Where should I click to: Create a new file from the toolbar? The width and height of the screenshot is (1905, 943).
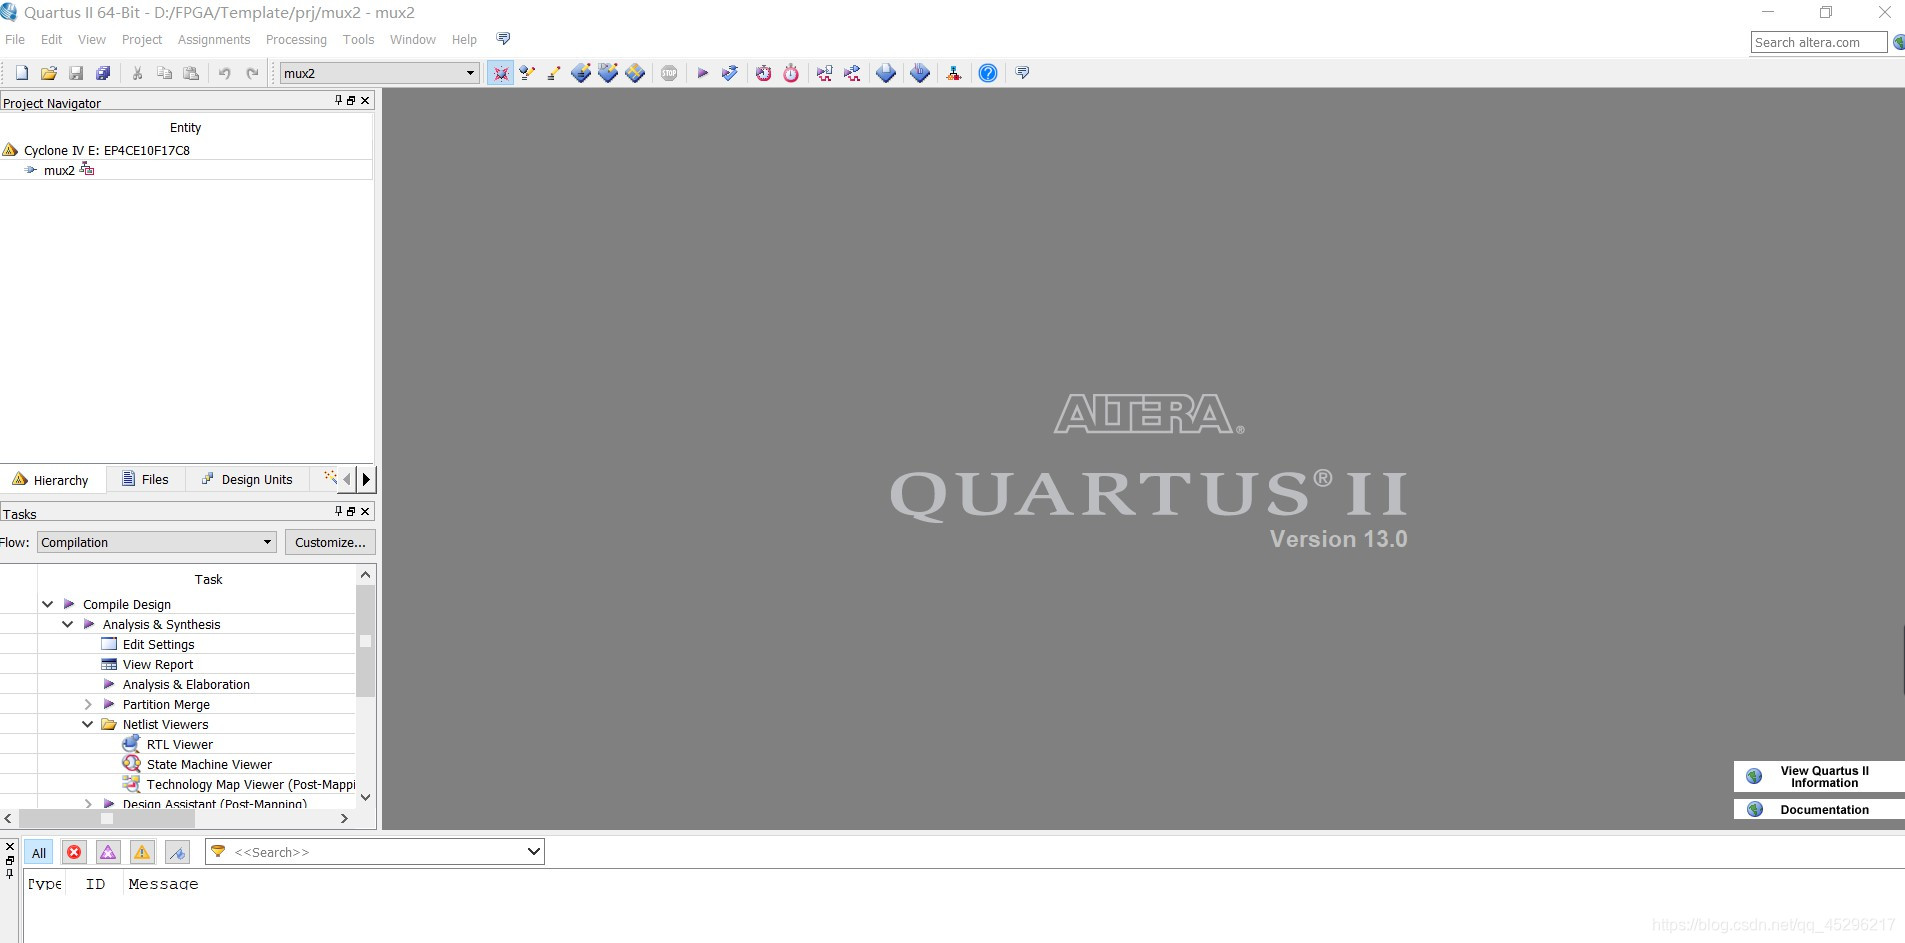[22, 73]
